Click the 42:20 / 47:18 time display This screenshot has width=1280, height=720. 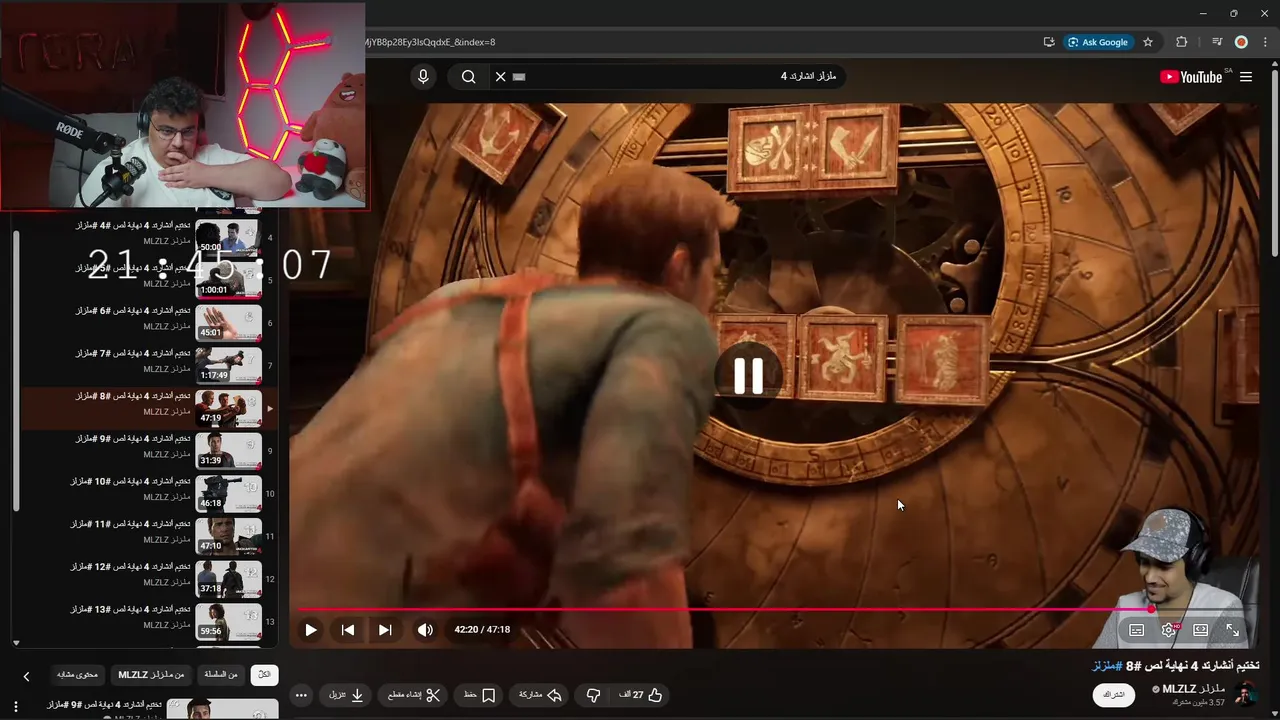pos(482,630)
